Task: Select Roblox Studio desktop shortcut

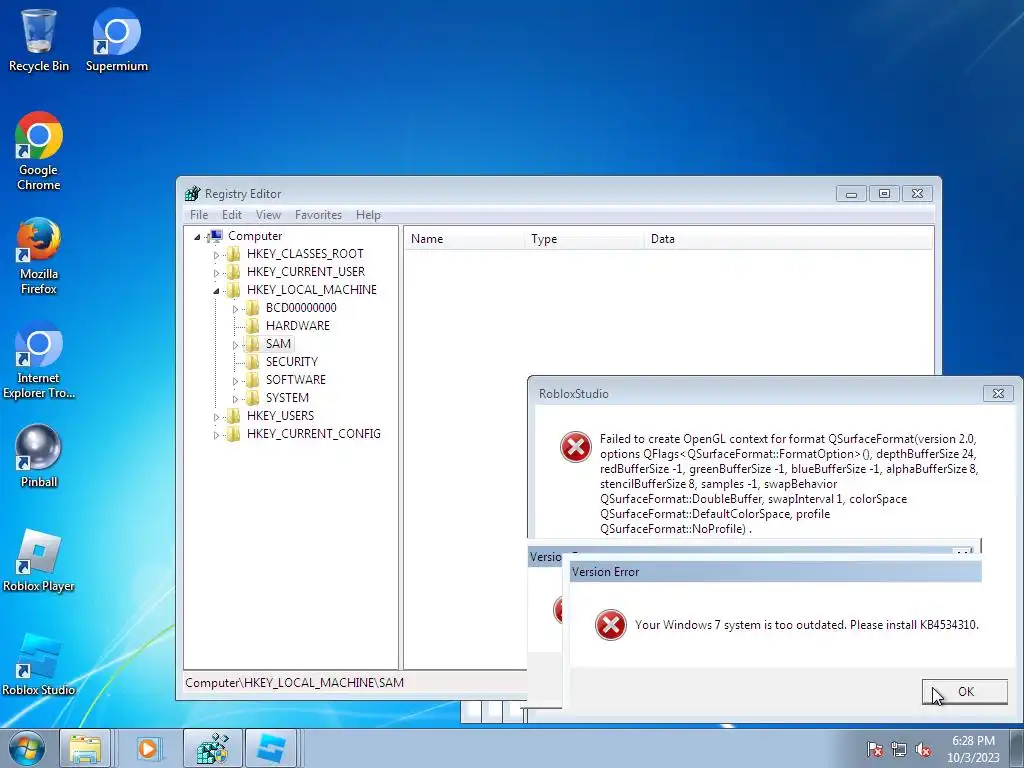Action: tap(39, 665)
